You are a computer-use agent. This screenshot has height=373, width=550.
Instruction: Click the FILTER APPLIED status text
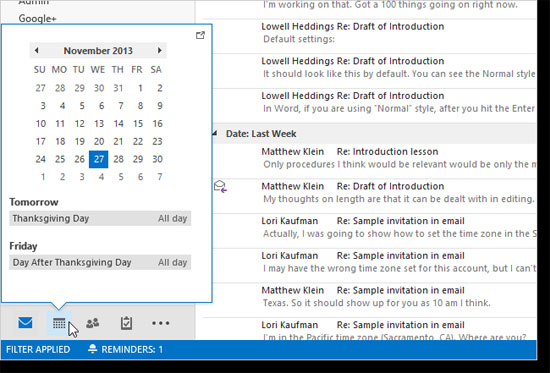pos(38,349)
